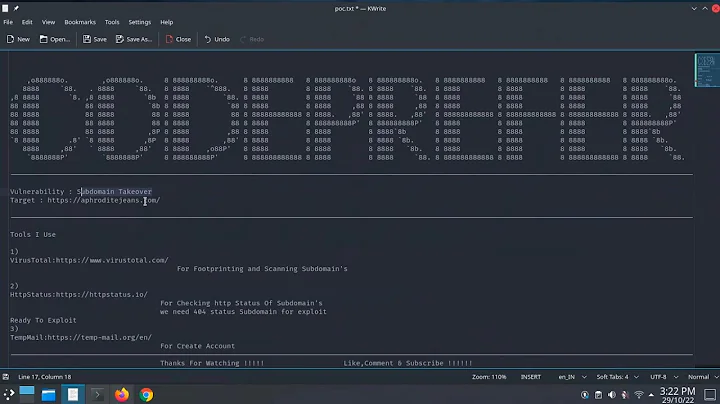The image size is (720, 404).
Task: Click the 'Vulnerability :' label text
Action: (41, 191)
